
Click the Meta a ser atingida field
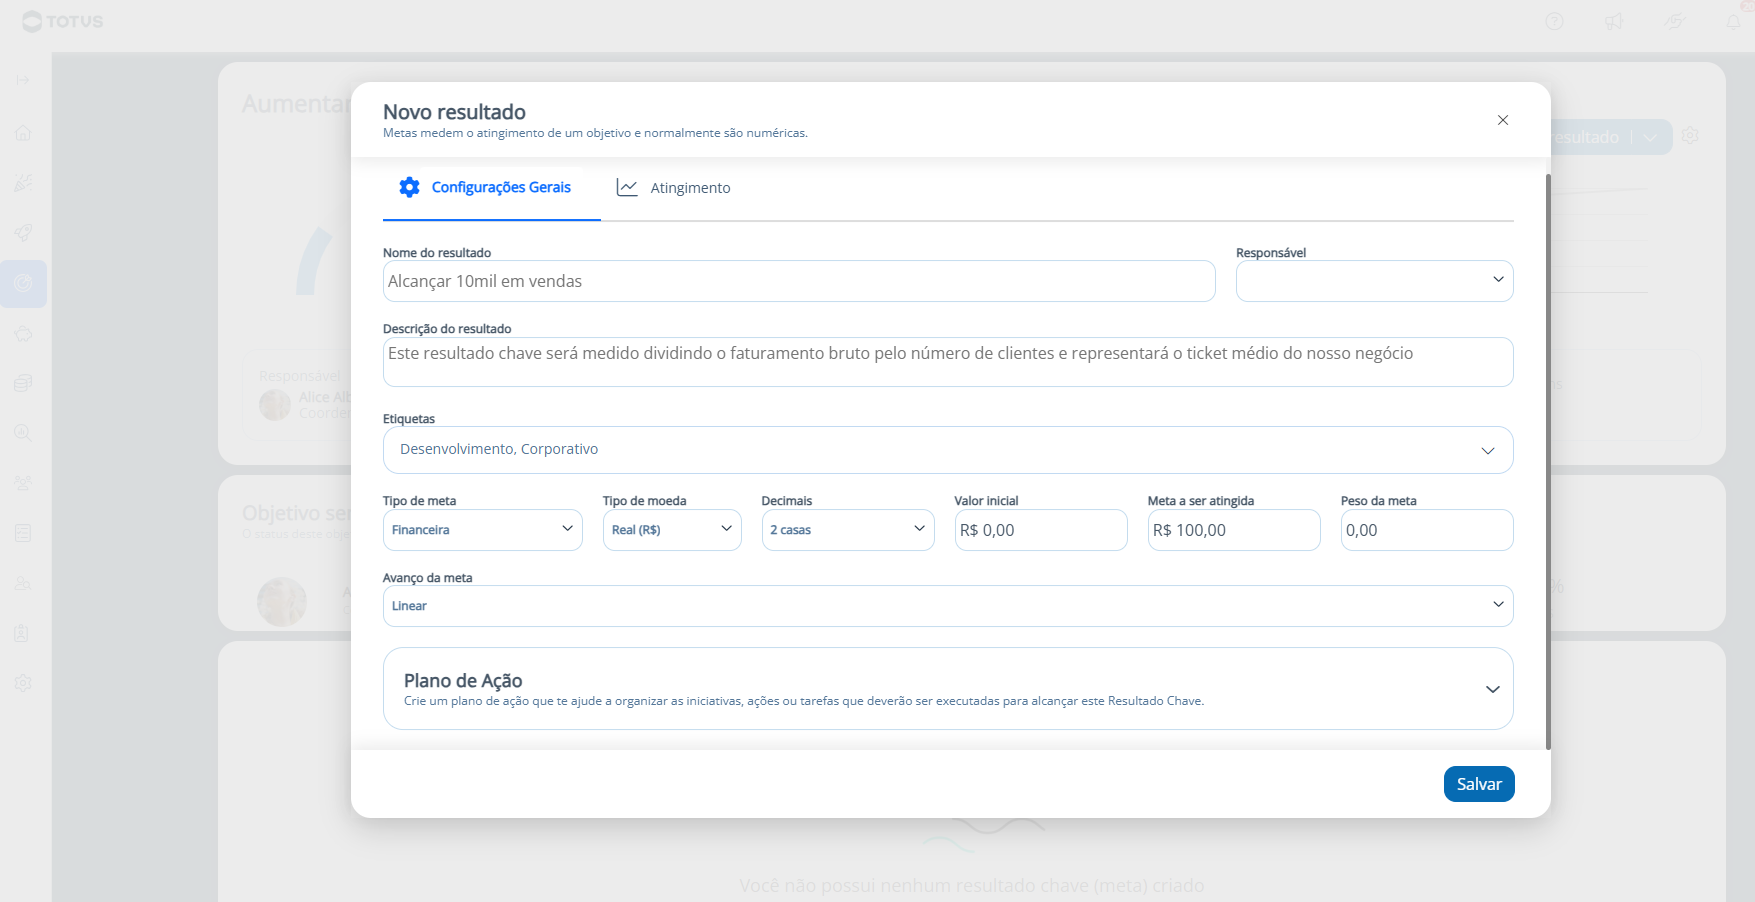click(1233, 530)
